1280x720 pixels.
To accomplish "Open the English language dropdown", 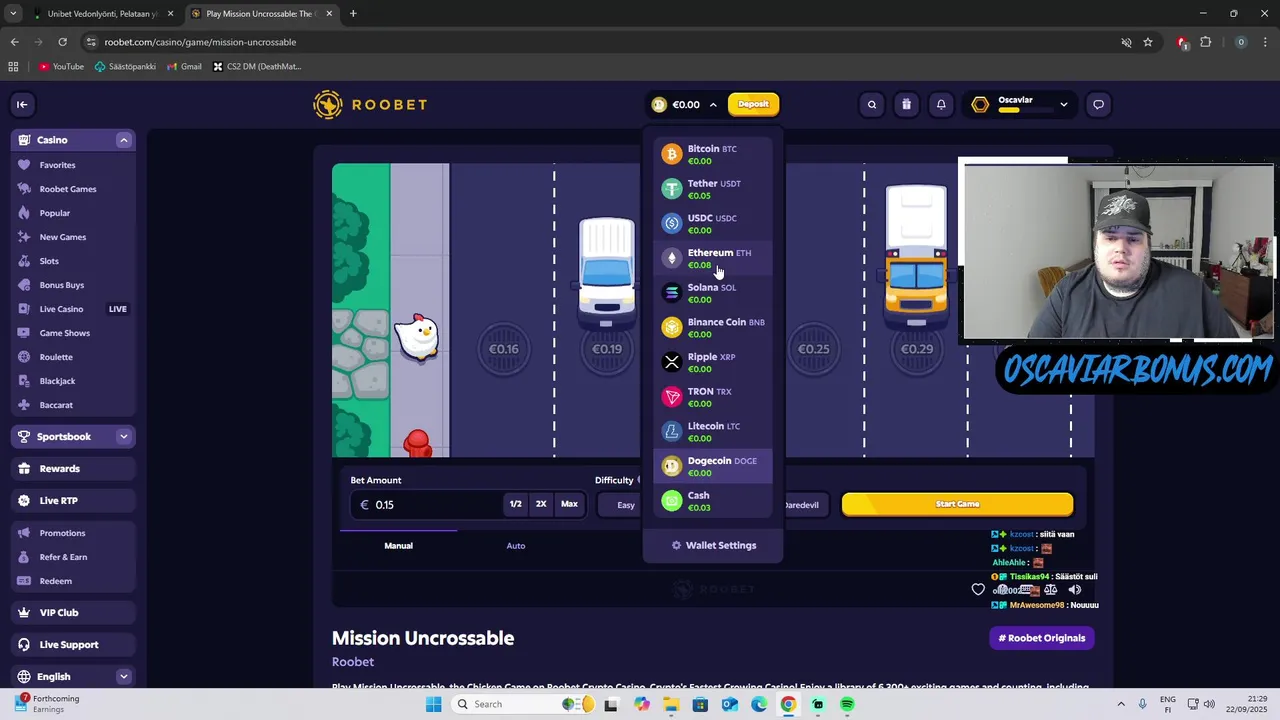I will click(x=73, y=676).
